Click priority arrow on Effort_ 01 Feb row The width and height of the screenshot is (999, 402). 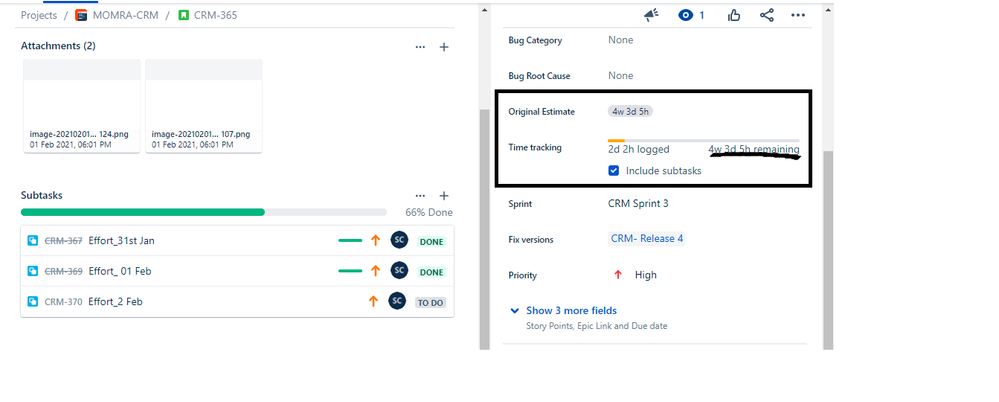click(375, 271)
